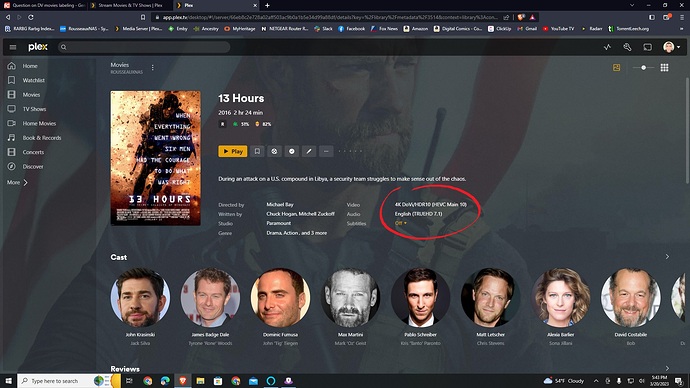Click Paramount studio link
The width and height of the screenshot is (690, 388).
point(279,223)
